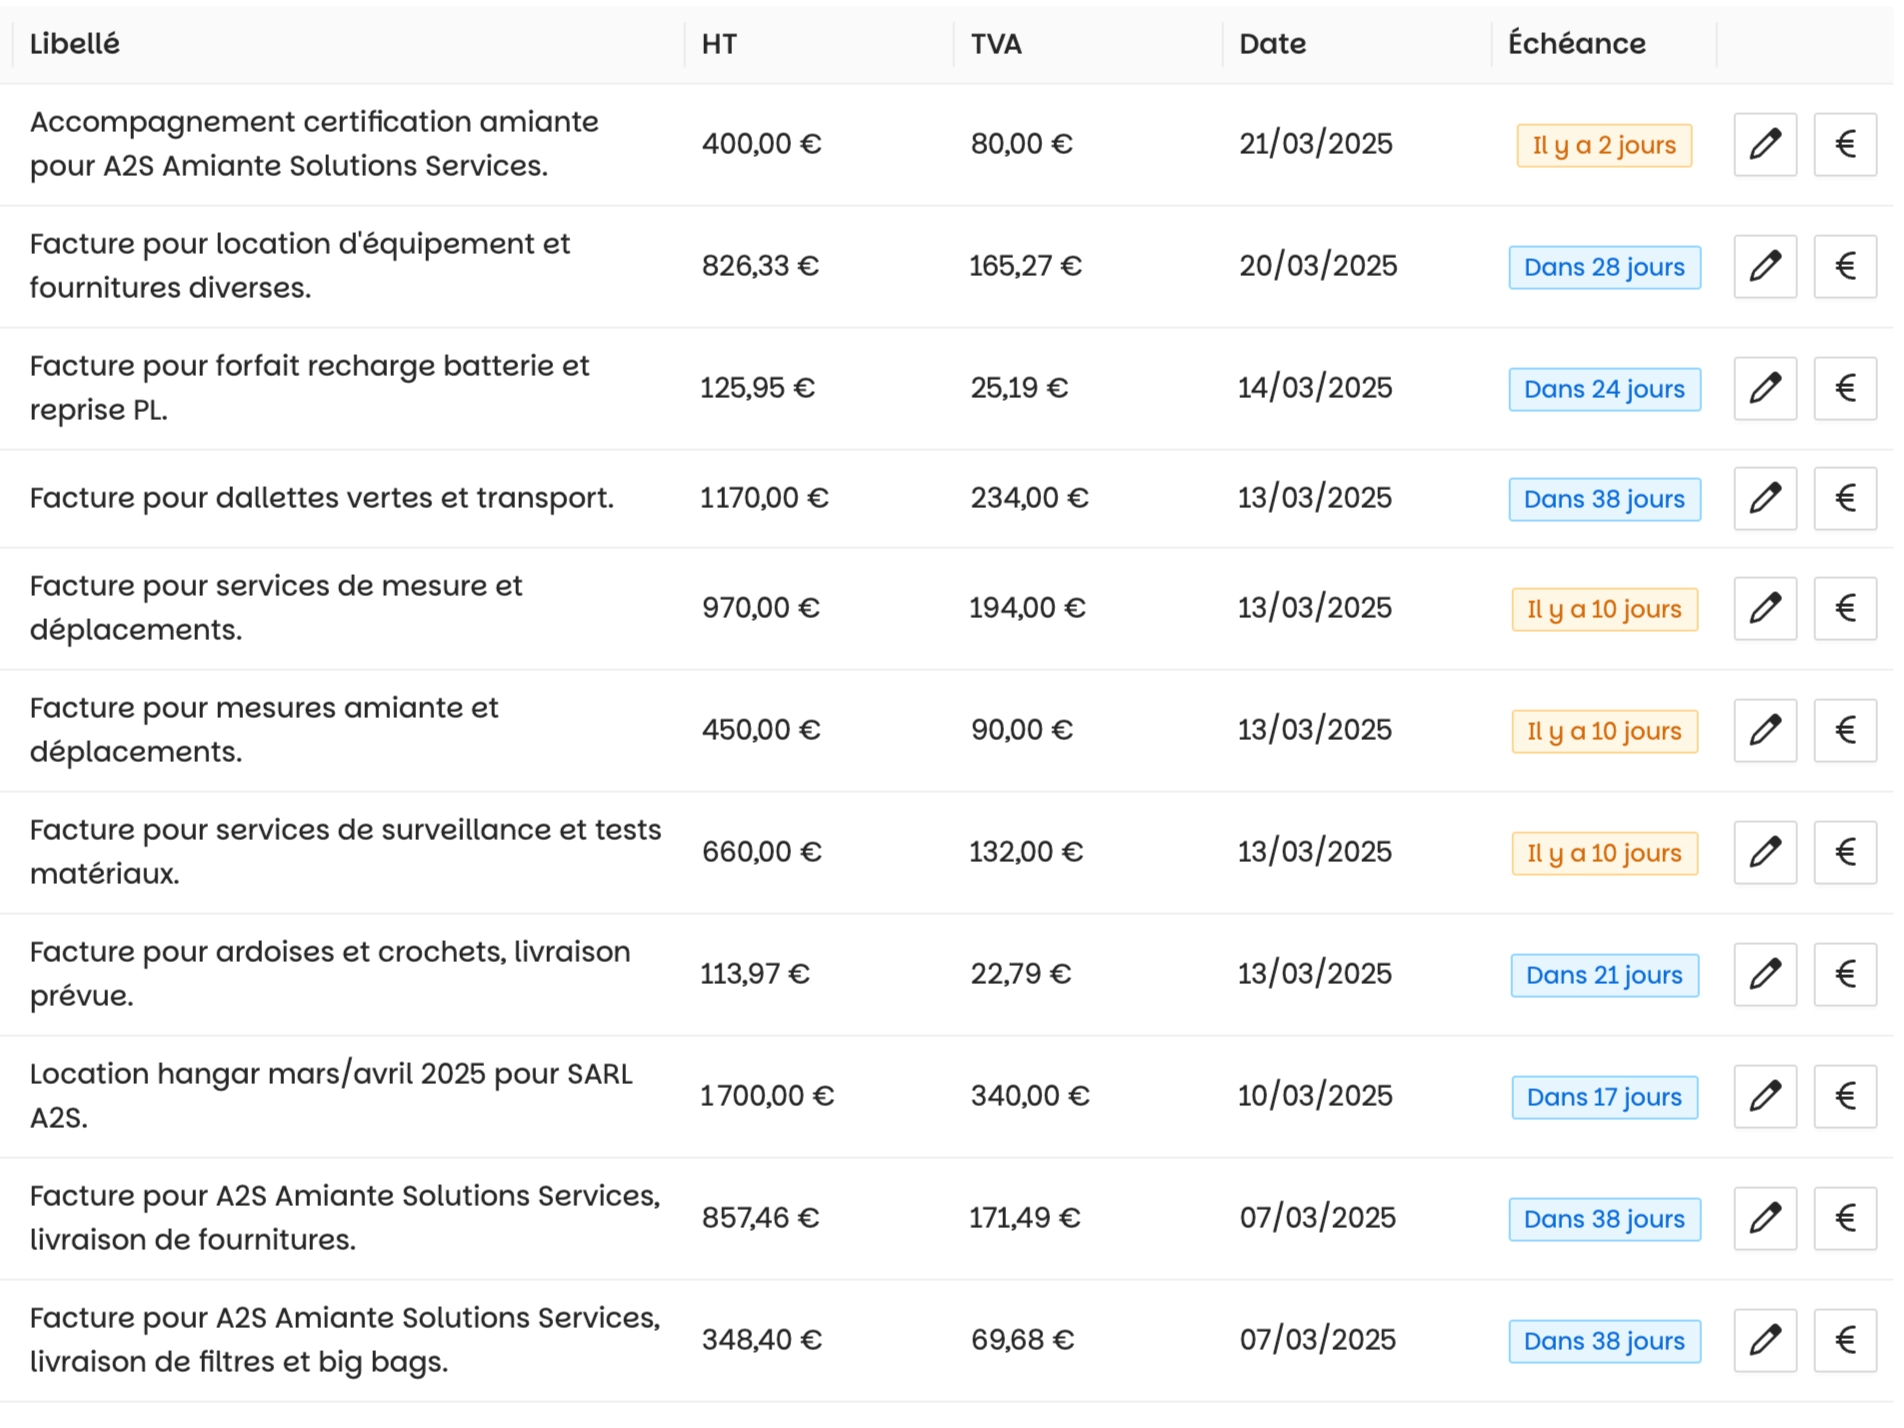Edit the mesures amiante invoice with pencil
Screen dimensions: 1904x1428
(x=1765, y=731)
